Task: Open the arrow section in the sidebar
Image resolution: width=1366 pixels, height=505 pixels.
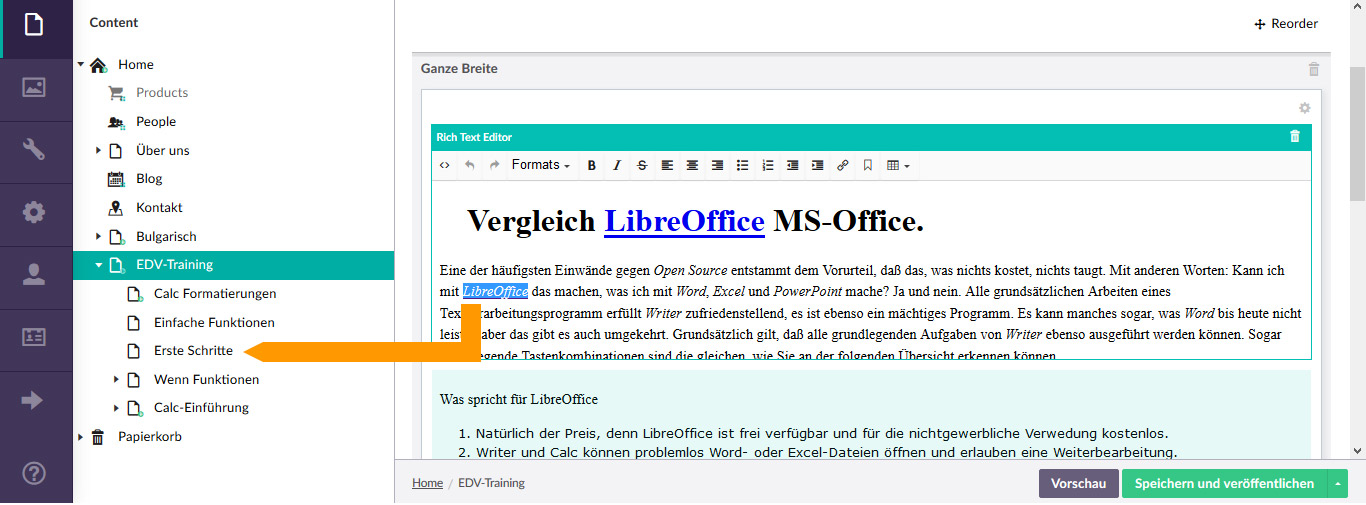Action: tap(33, 400)
